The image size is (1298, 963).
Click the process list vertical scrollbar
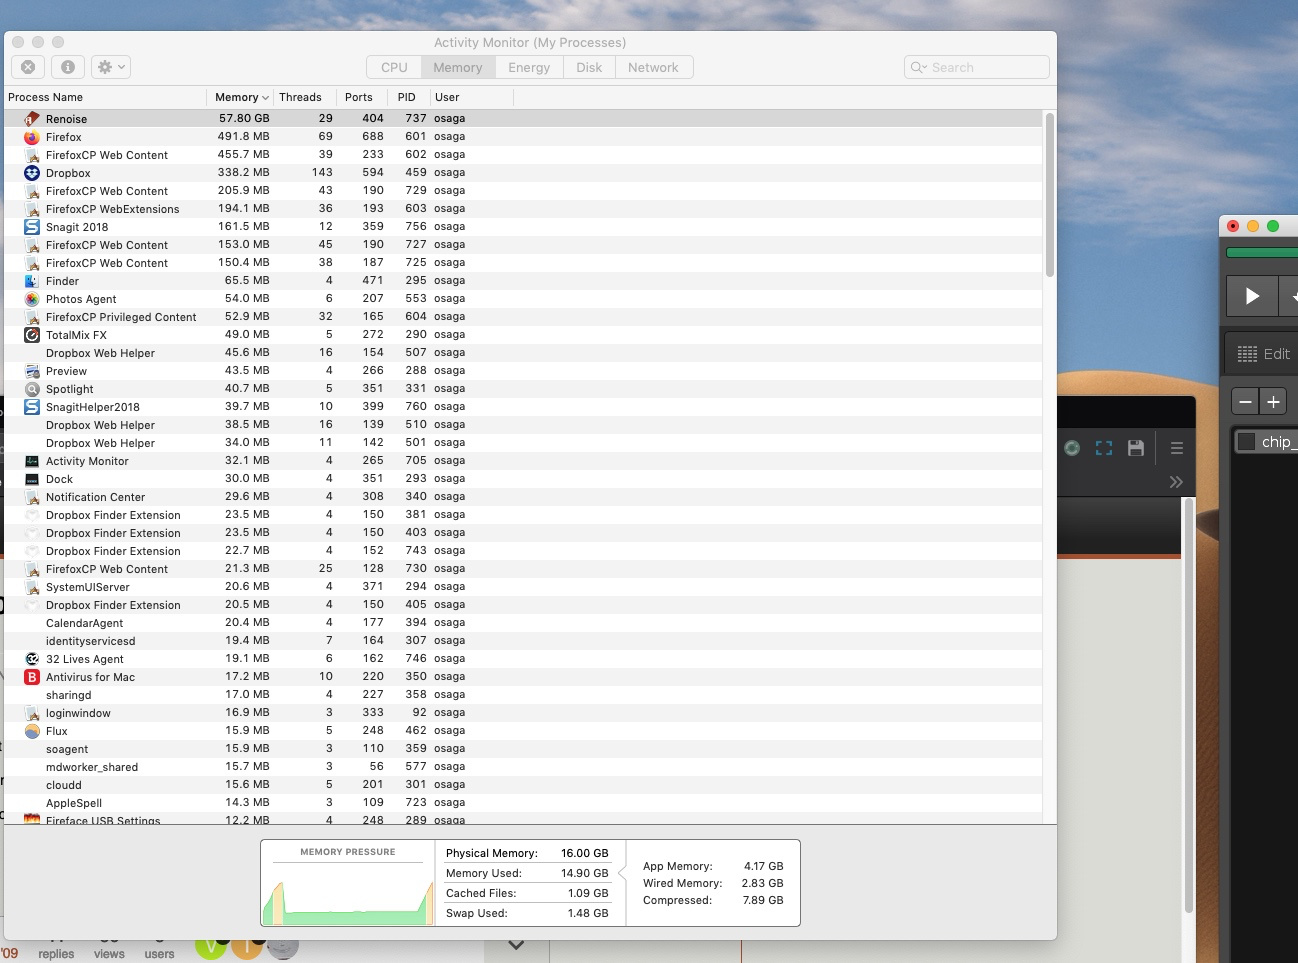[x=1049, y=196]
